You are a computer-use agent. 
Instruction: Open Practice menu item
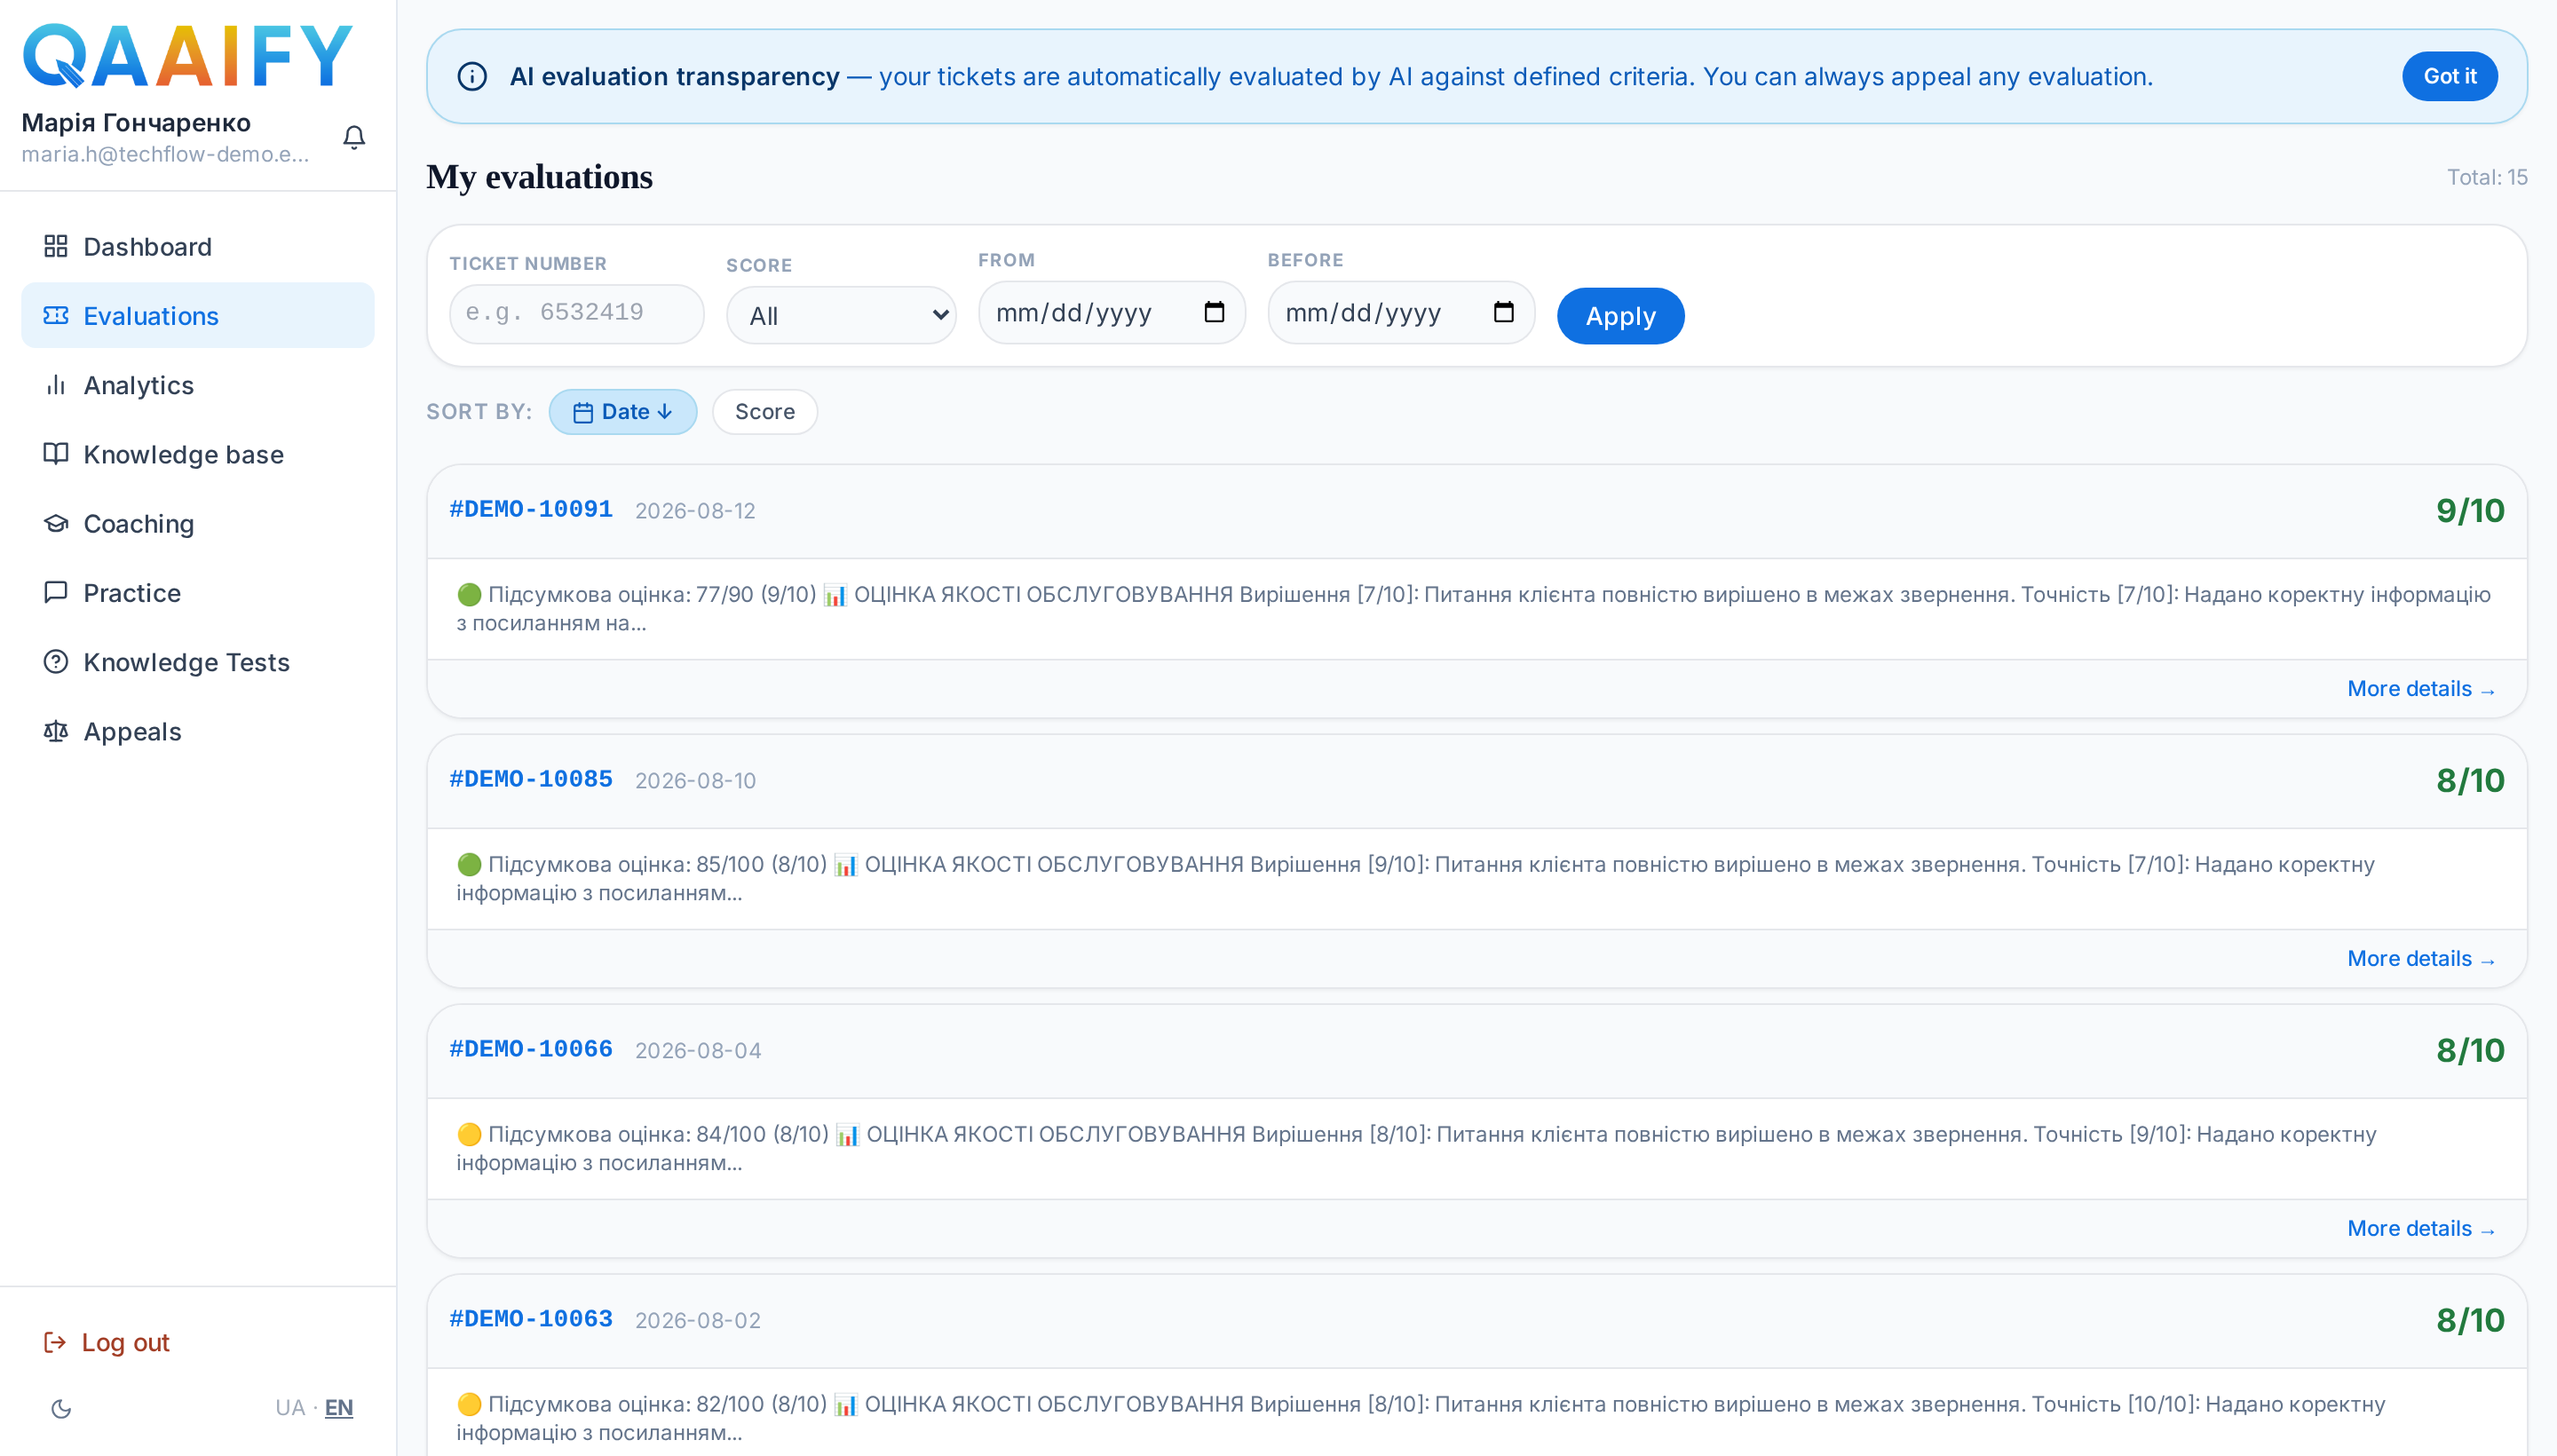198,592
